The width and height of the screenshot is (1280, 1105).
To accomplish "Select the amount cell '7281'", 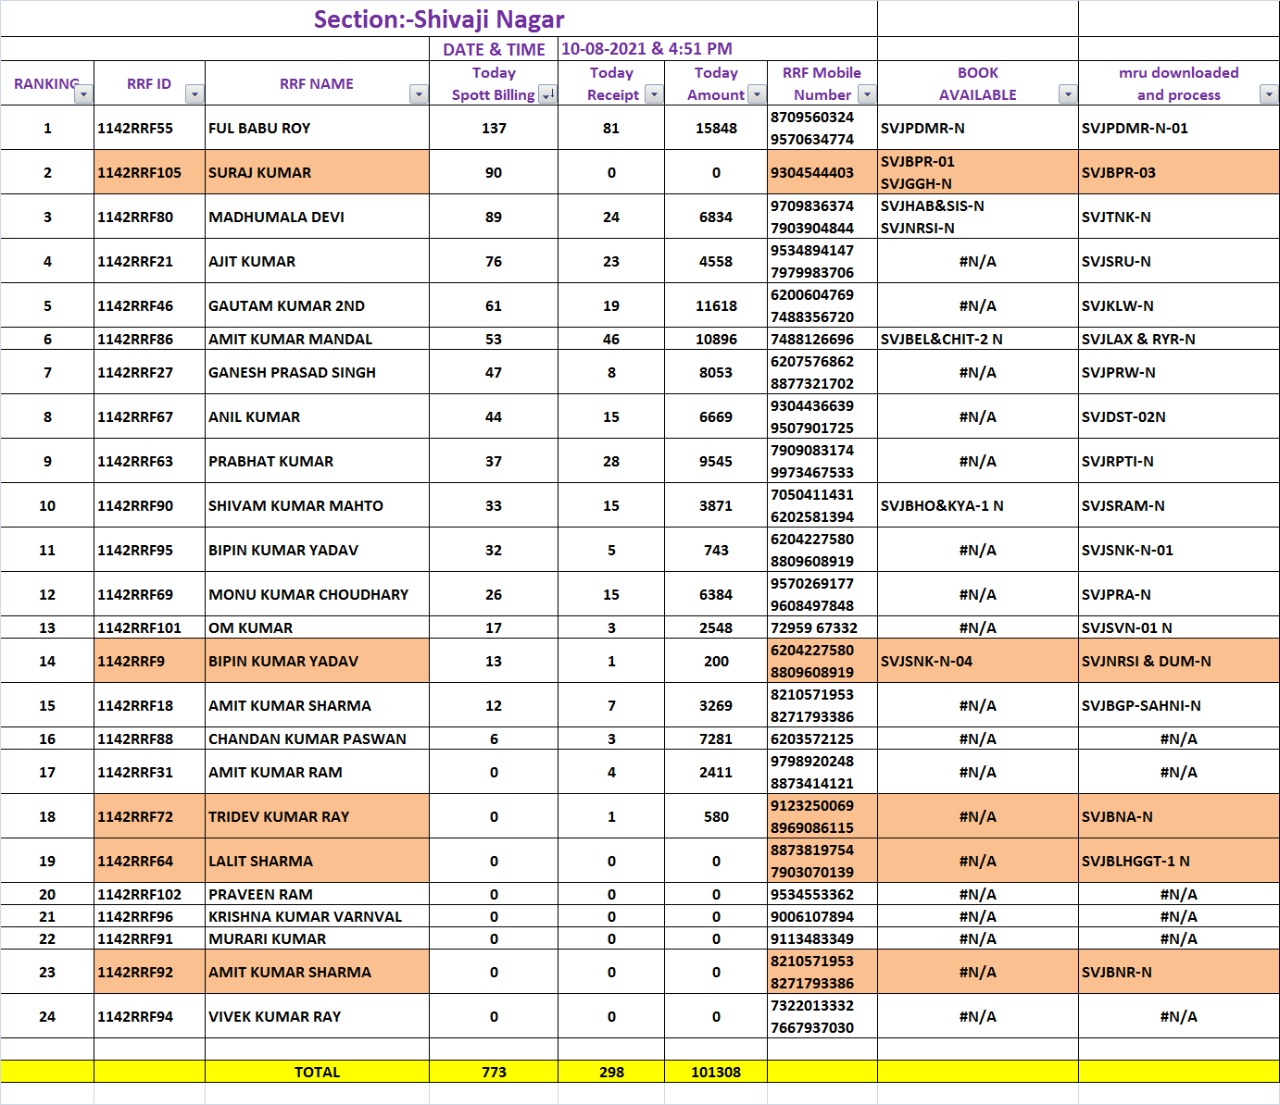I will [716, 739].
